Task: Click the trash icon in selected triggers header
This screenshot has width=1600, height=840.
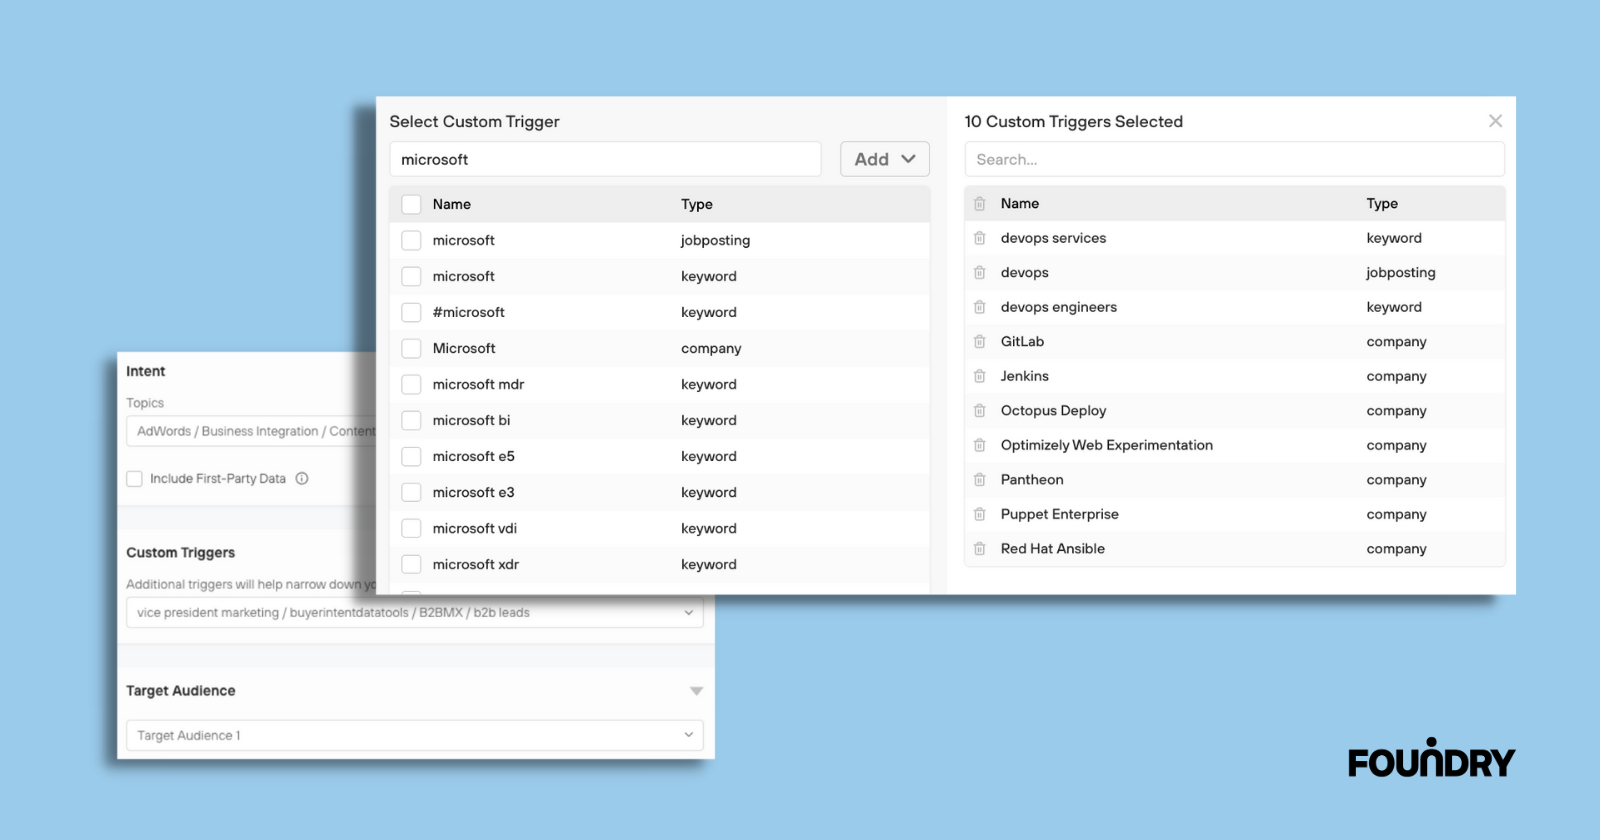Action: (980, 203)
